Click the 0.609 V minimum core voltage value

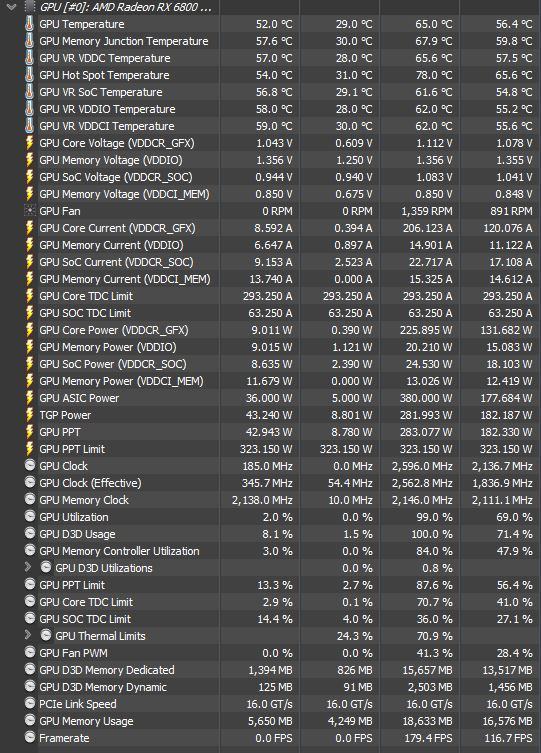(354, 143)
